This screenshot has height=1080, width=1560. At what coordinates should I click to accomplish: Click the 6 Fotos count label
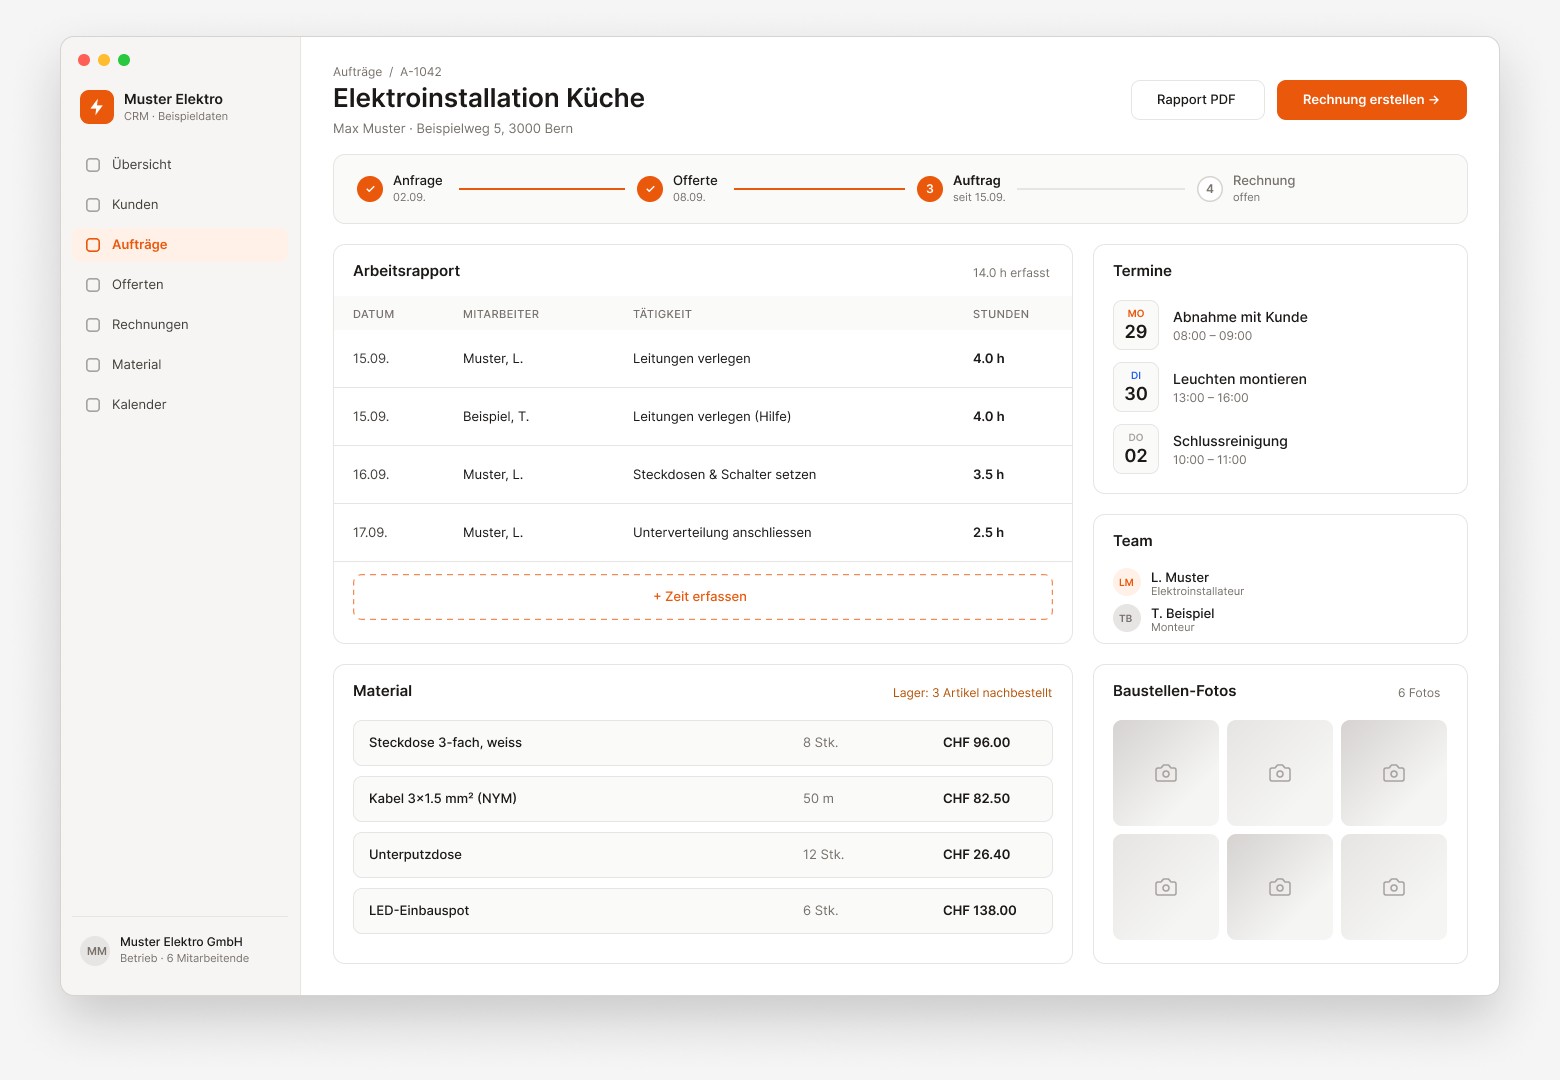[x=1419, y=693]
